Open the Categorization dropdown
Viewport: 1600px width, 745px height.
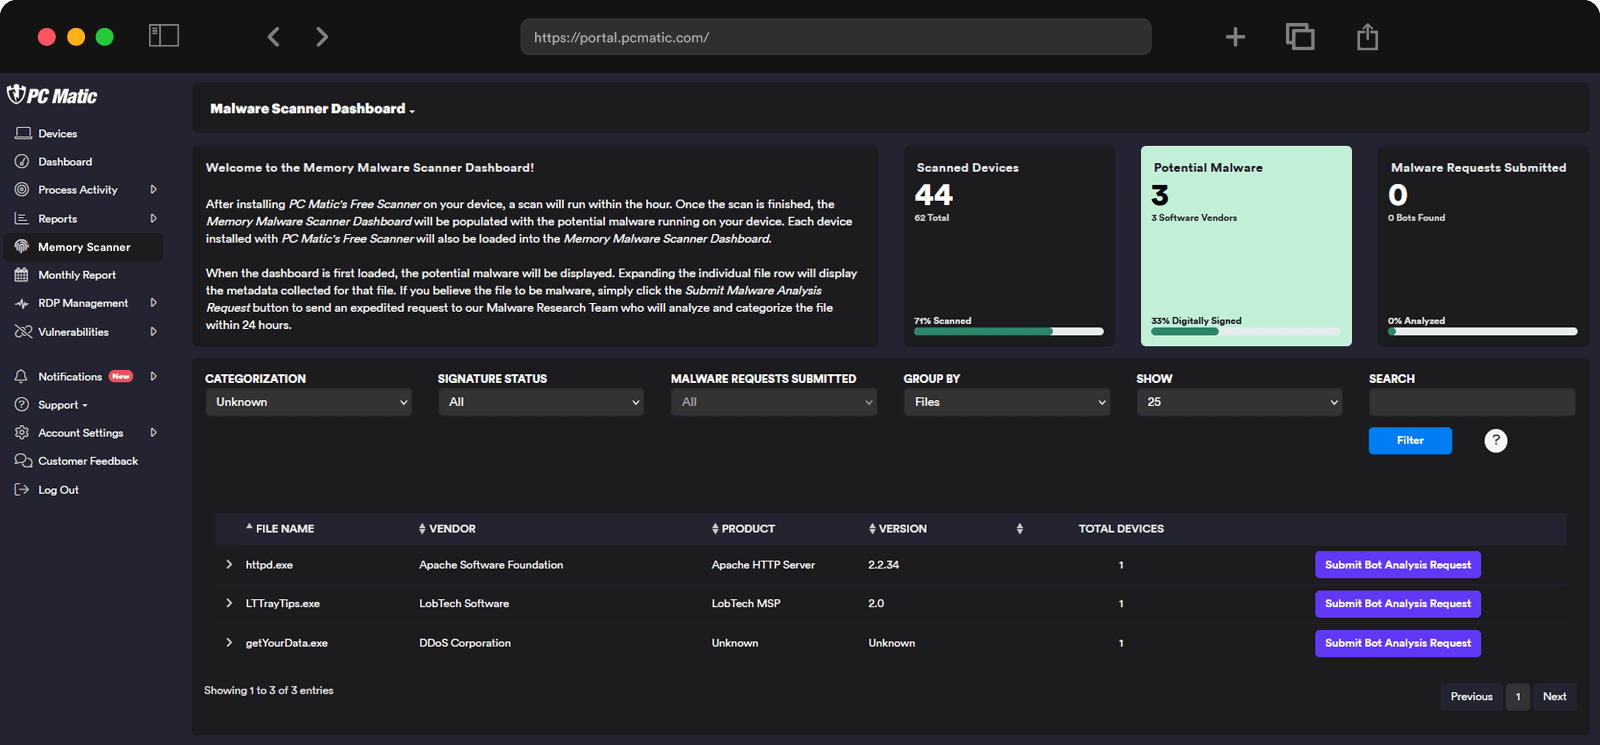(x=308, y=402)
